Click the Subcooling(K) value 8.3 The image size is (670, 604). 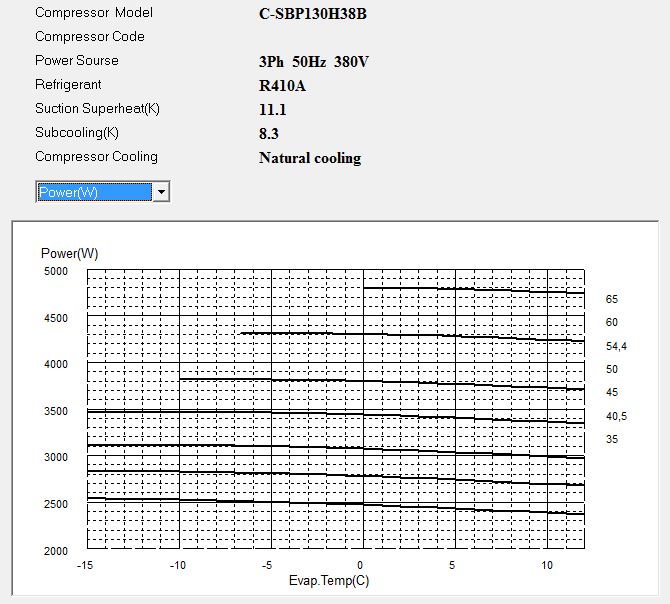(x=270, y=134)
